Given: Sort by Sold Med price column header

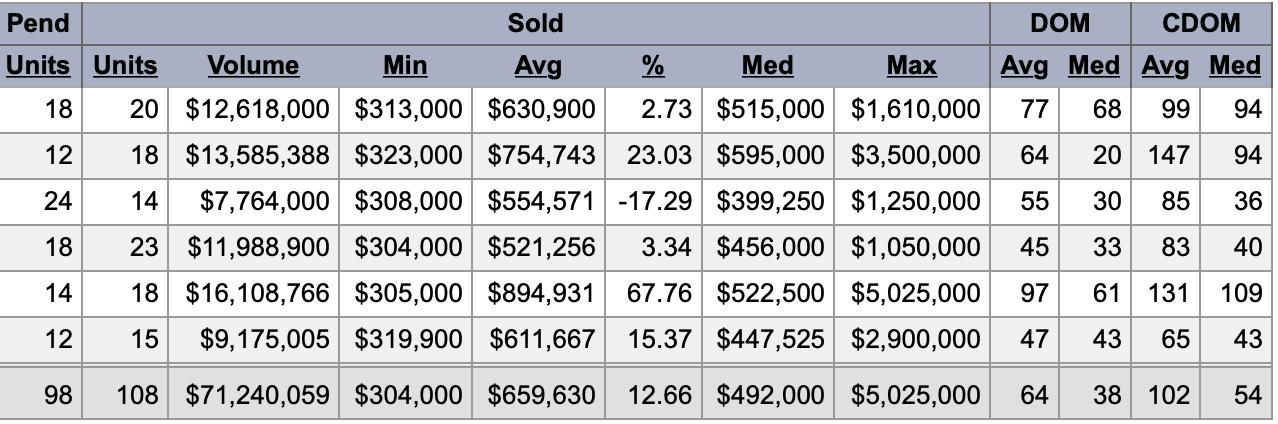Looking at the screenshot, I should (767, 66).
